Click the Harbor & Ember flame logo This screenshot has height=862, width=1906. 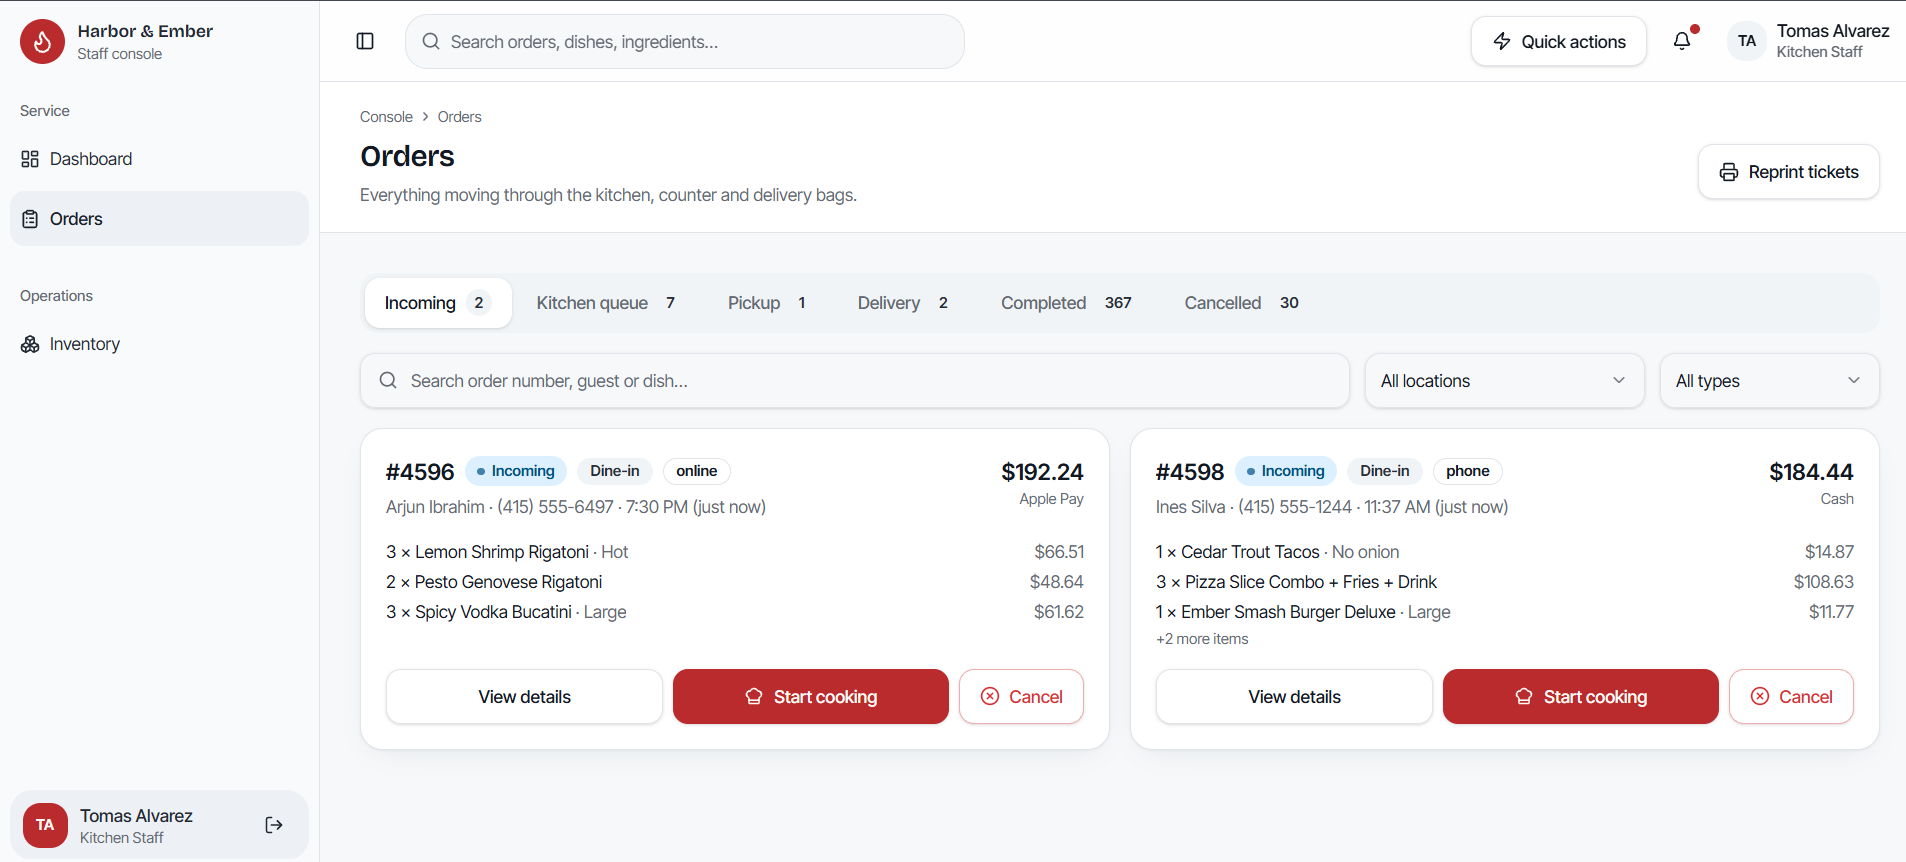[42, 42]
